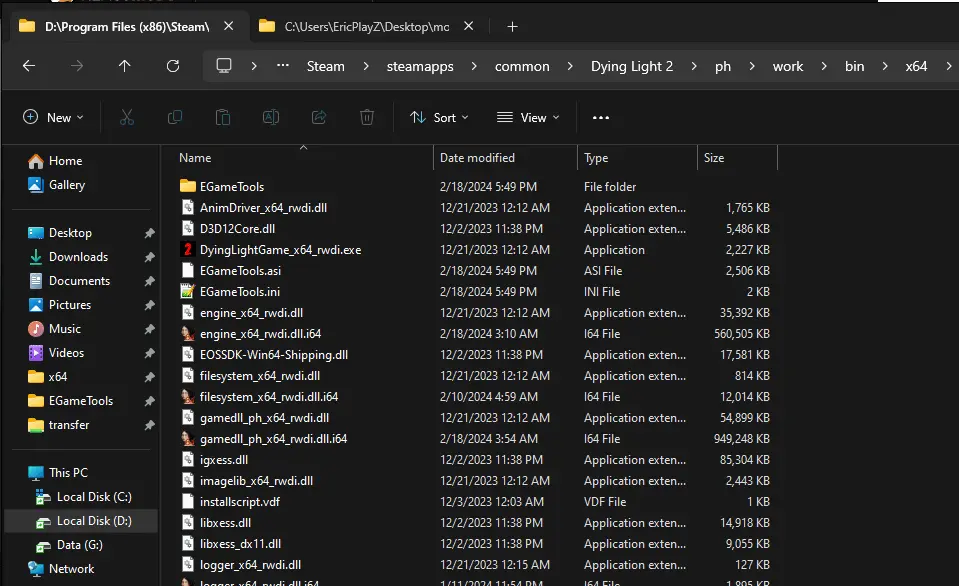Jump to common folder in breadcrumb
The width and height of the screenshot is (959, 586).
point(522,66)
